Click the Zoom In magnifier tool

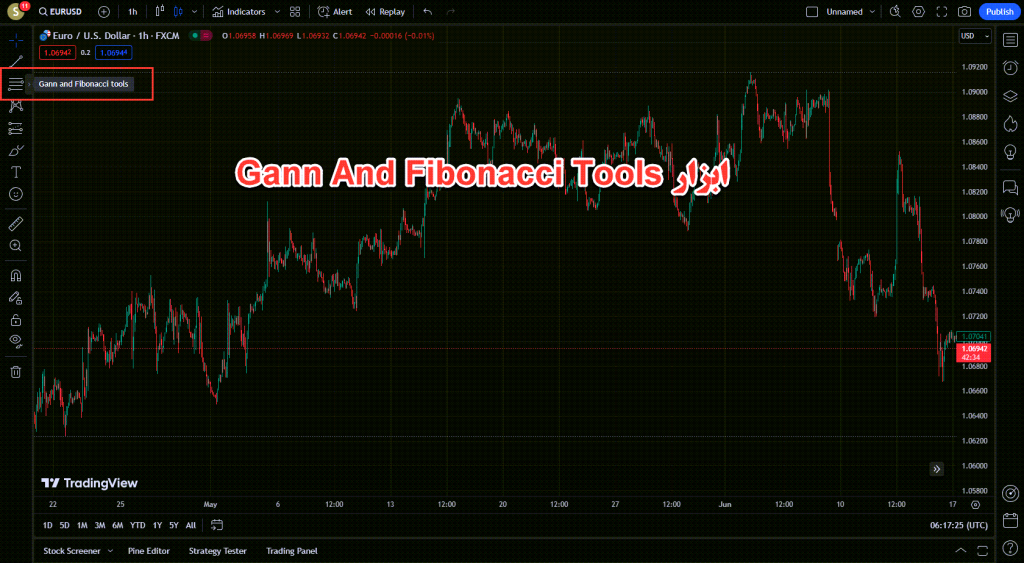pyautogui.click(x=16, y=245)
